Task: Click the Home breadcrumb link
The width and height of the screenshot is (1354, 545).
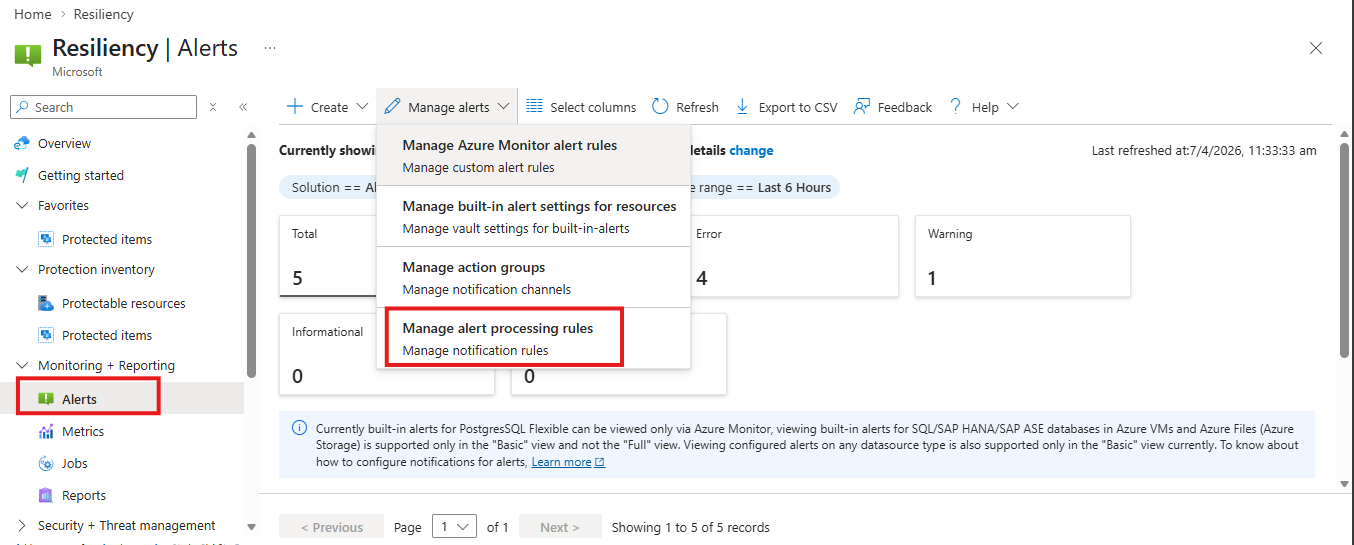Action: point(33,14)
